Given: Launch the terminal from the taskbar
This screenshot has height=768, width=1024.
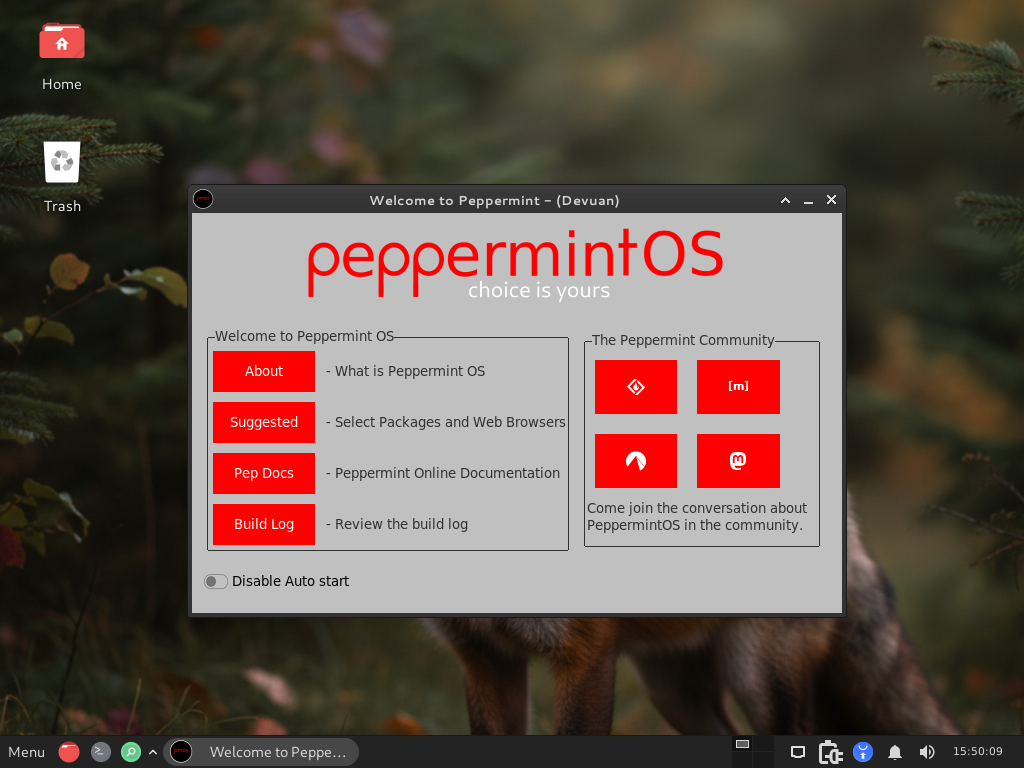Looking at the screenshot, I should pos(101,752).
